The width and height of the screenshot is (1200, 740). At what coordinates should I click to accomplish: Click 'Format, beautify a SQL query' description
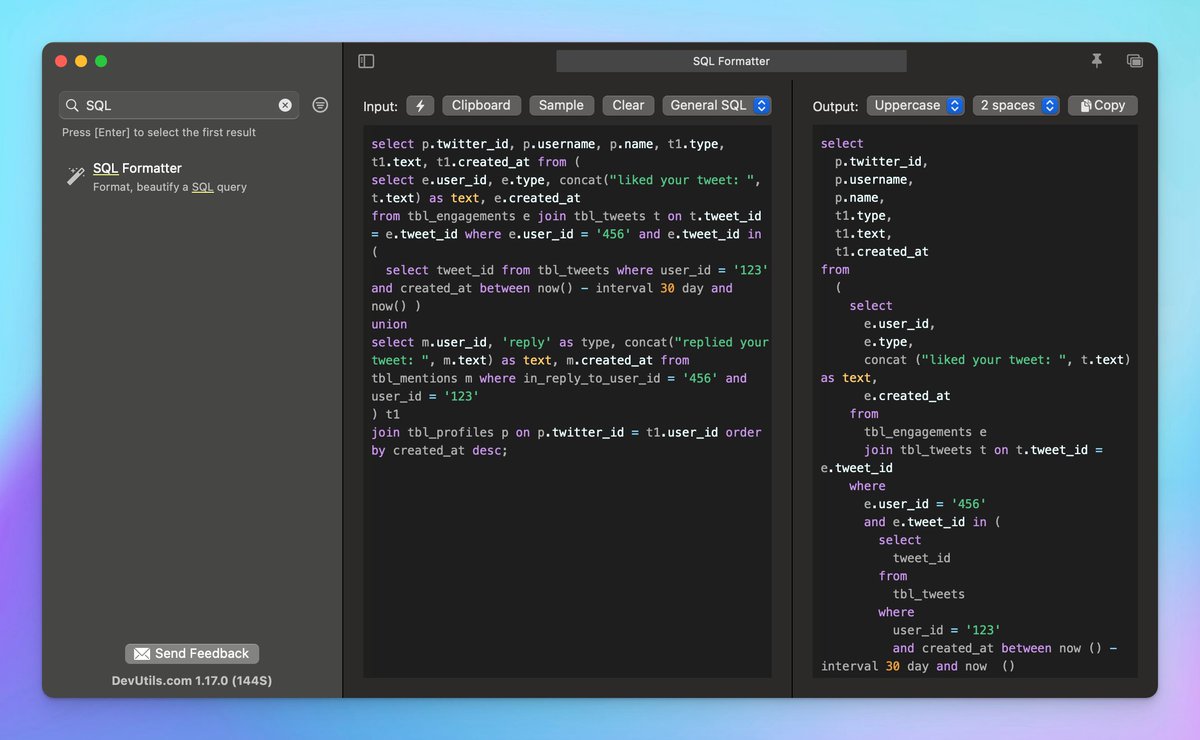point(170,187)
